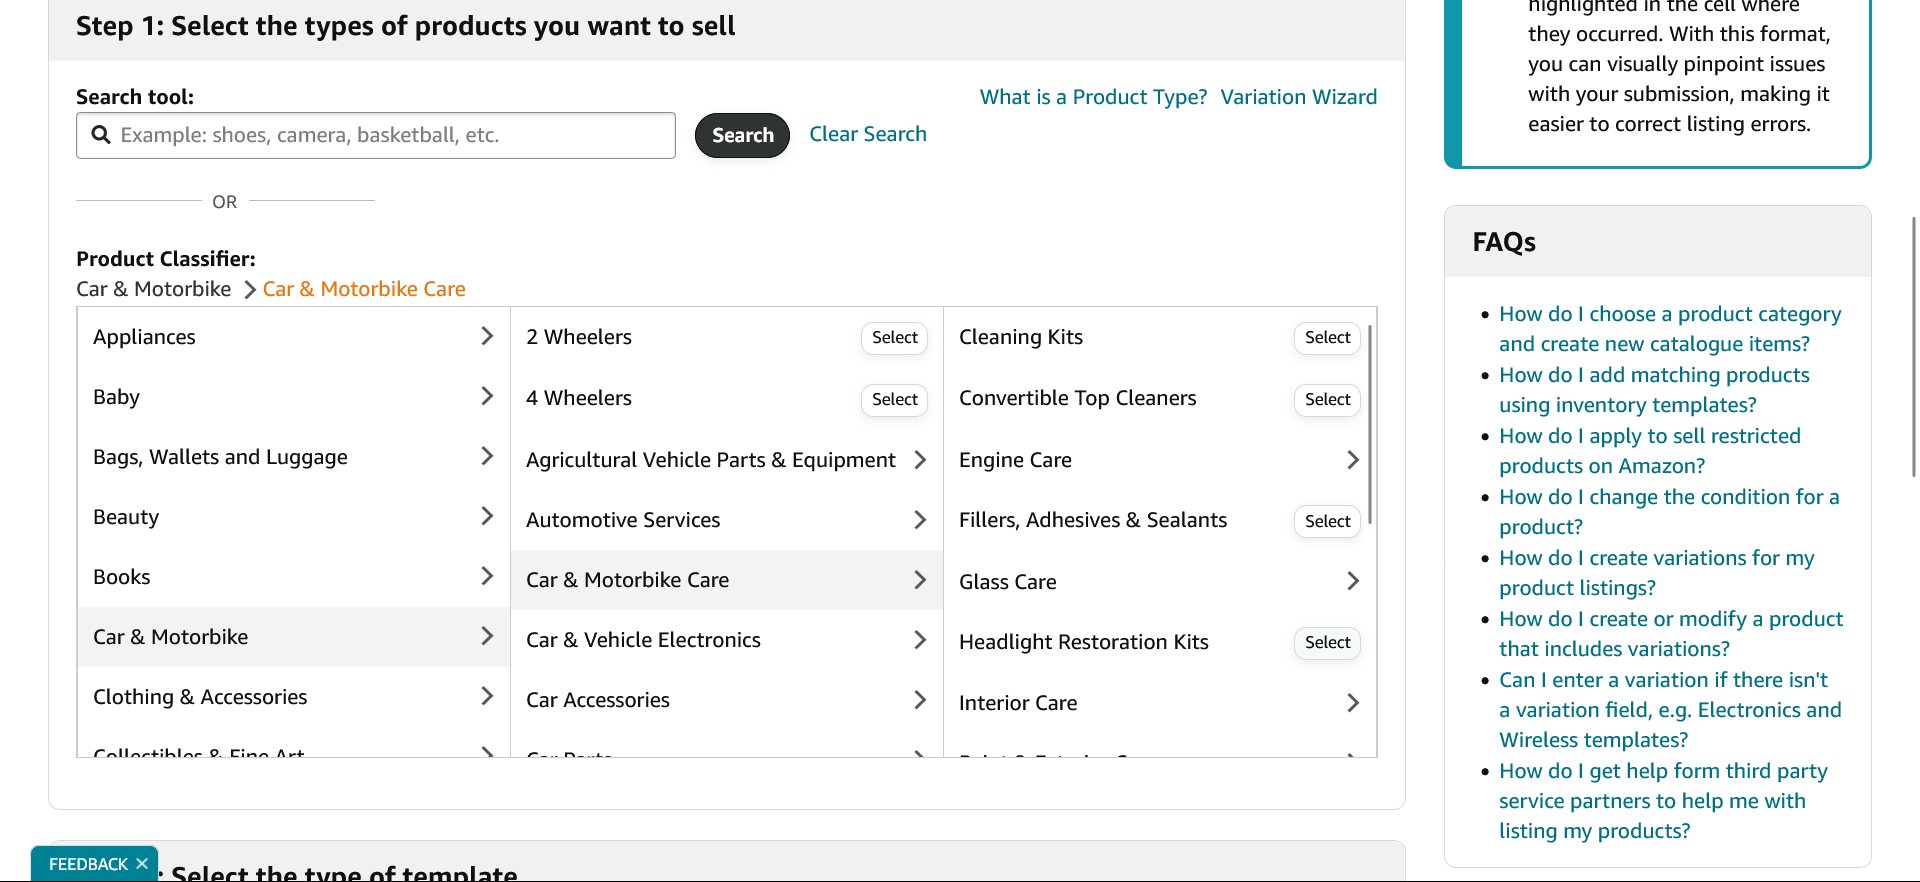Click the third column's scrollbar
The image size is (1920, 882).
coord(1370,424)
